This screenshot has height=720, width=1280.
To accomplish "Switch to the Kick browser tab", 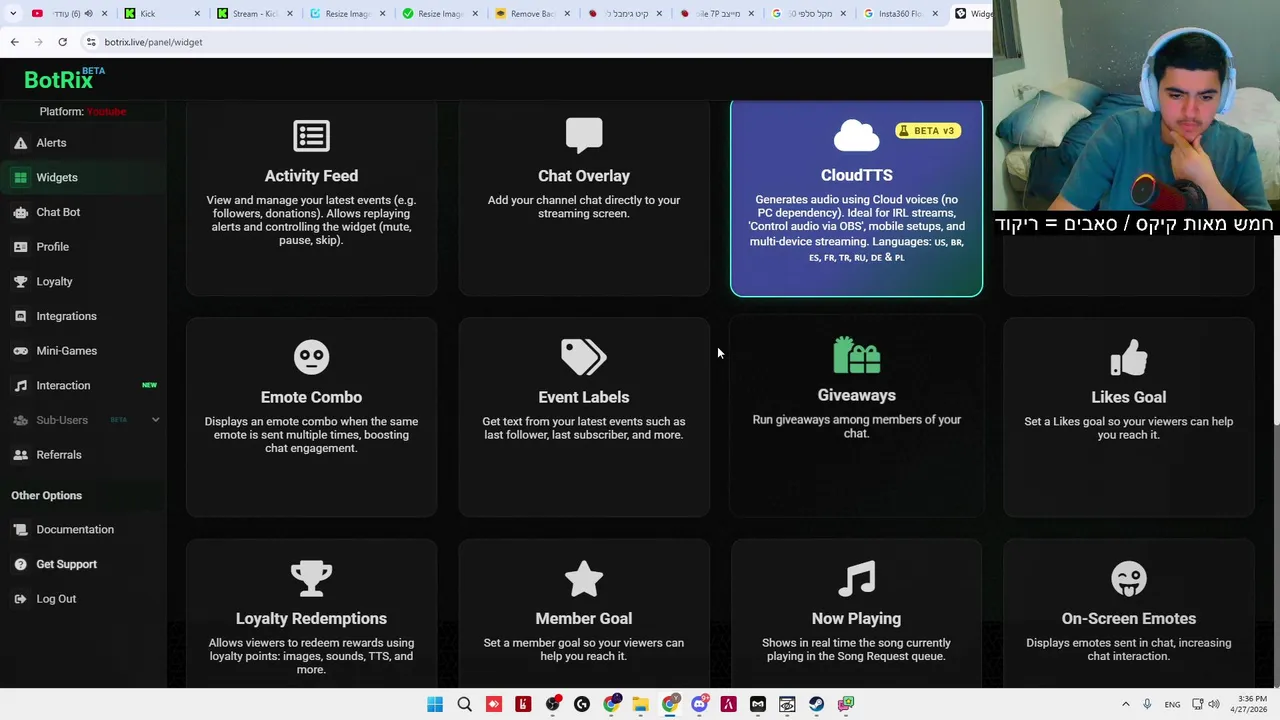I will tap(160, 14).
